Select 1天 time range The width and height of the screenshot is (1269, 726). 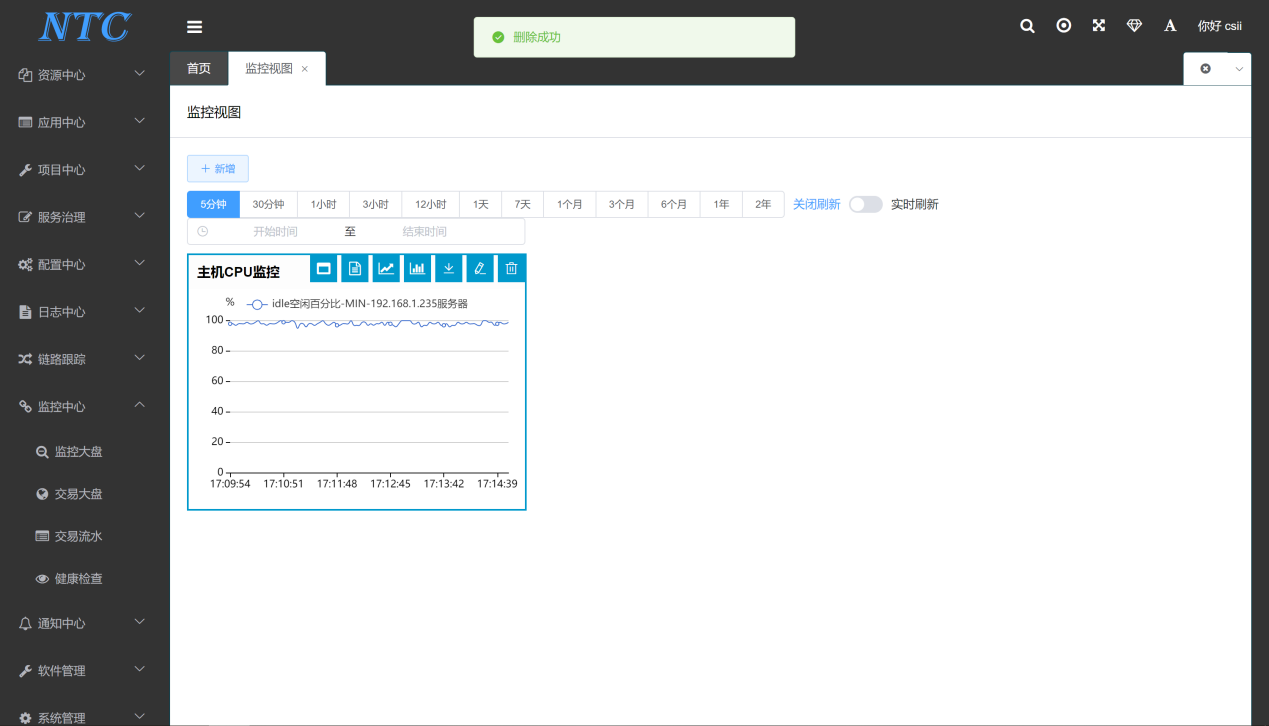point(481,204)
